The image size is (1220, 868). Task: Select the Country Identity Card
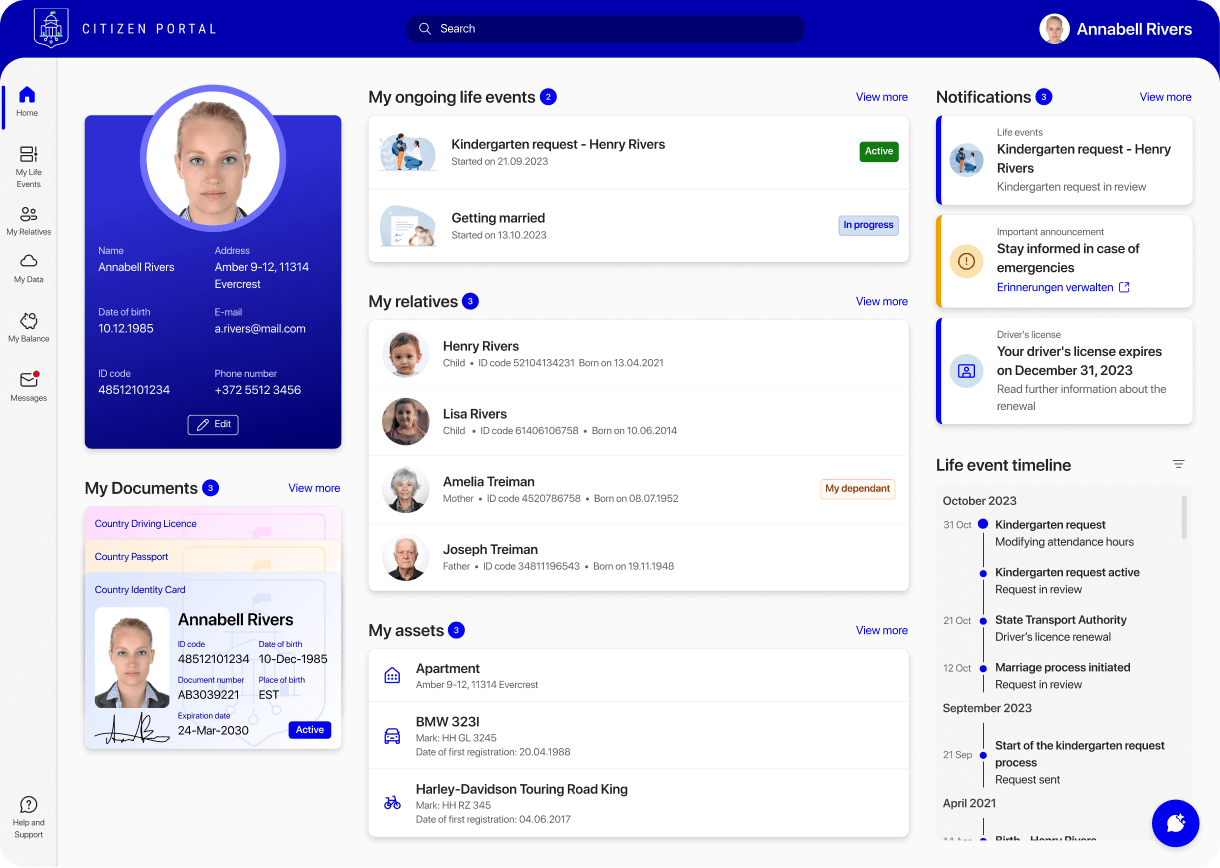(213, 660)
